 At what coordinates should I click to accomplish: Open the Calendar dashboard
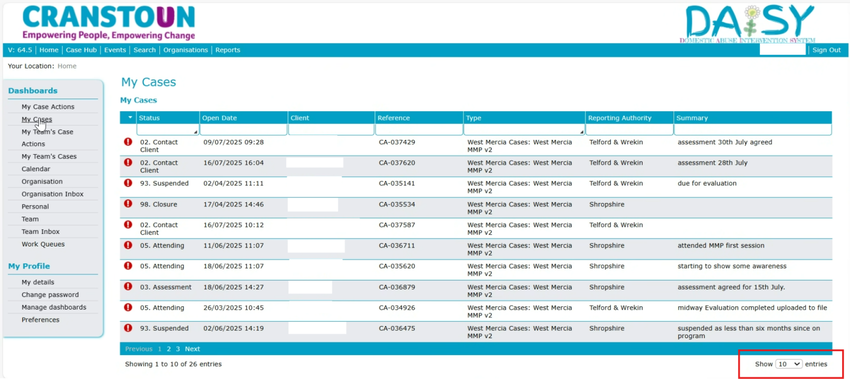tap(36, 169)
